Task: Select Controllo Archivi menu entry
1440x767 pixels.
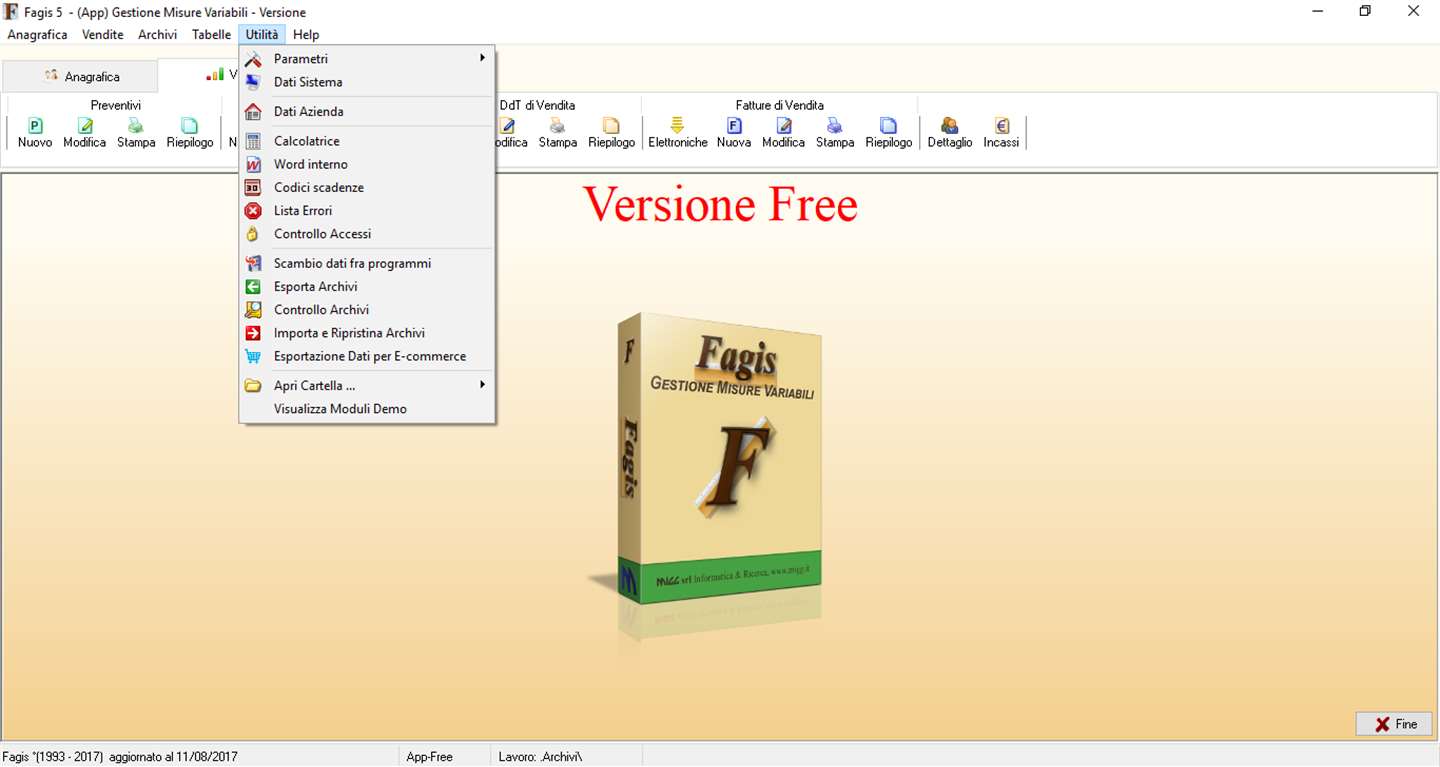Action: (x=367, y=310)
